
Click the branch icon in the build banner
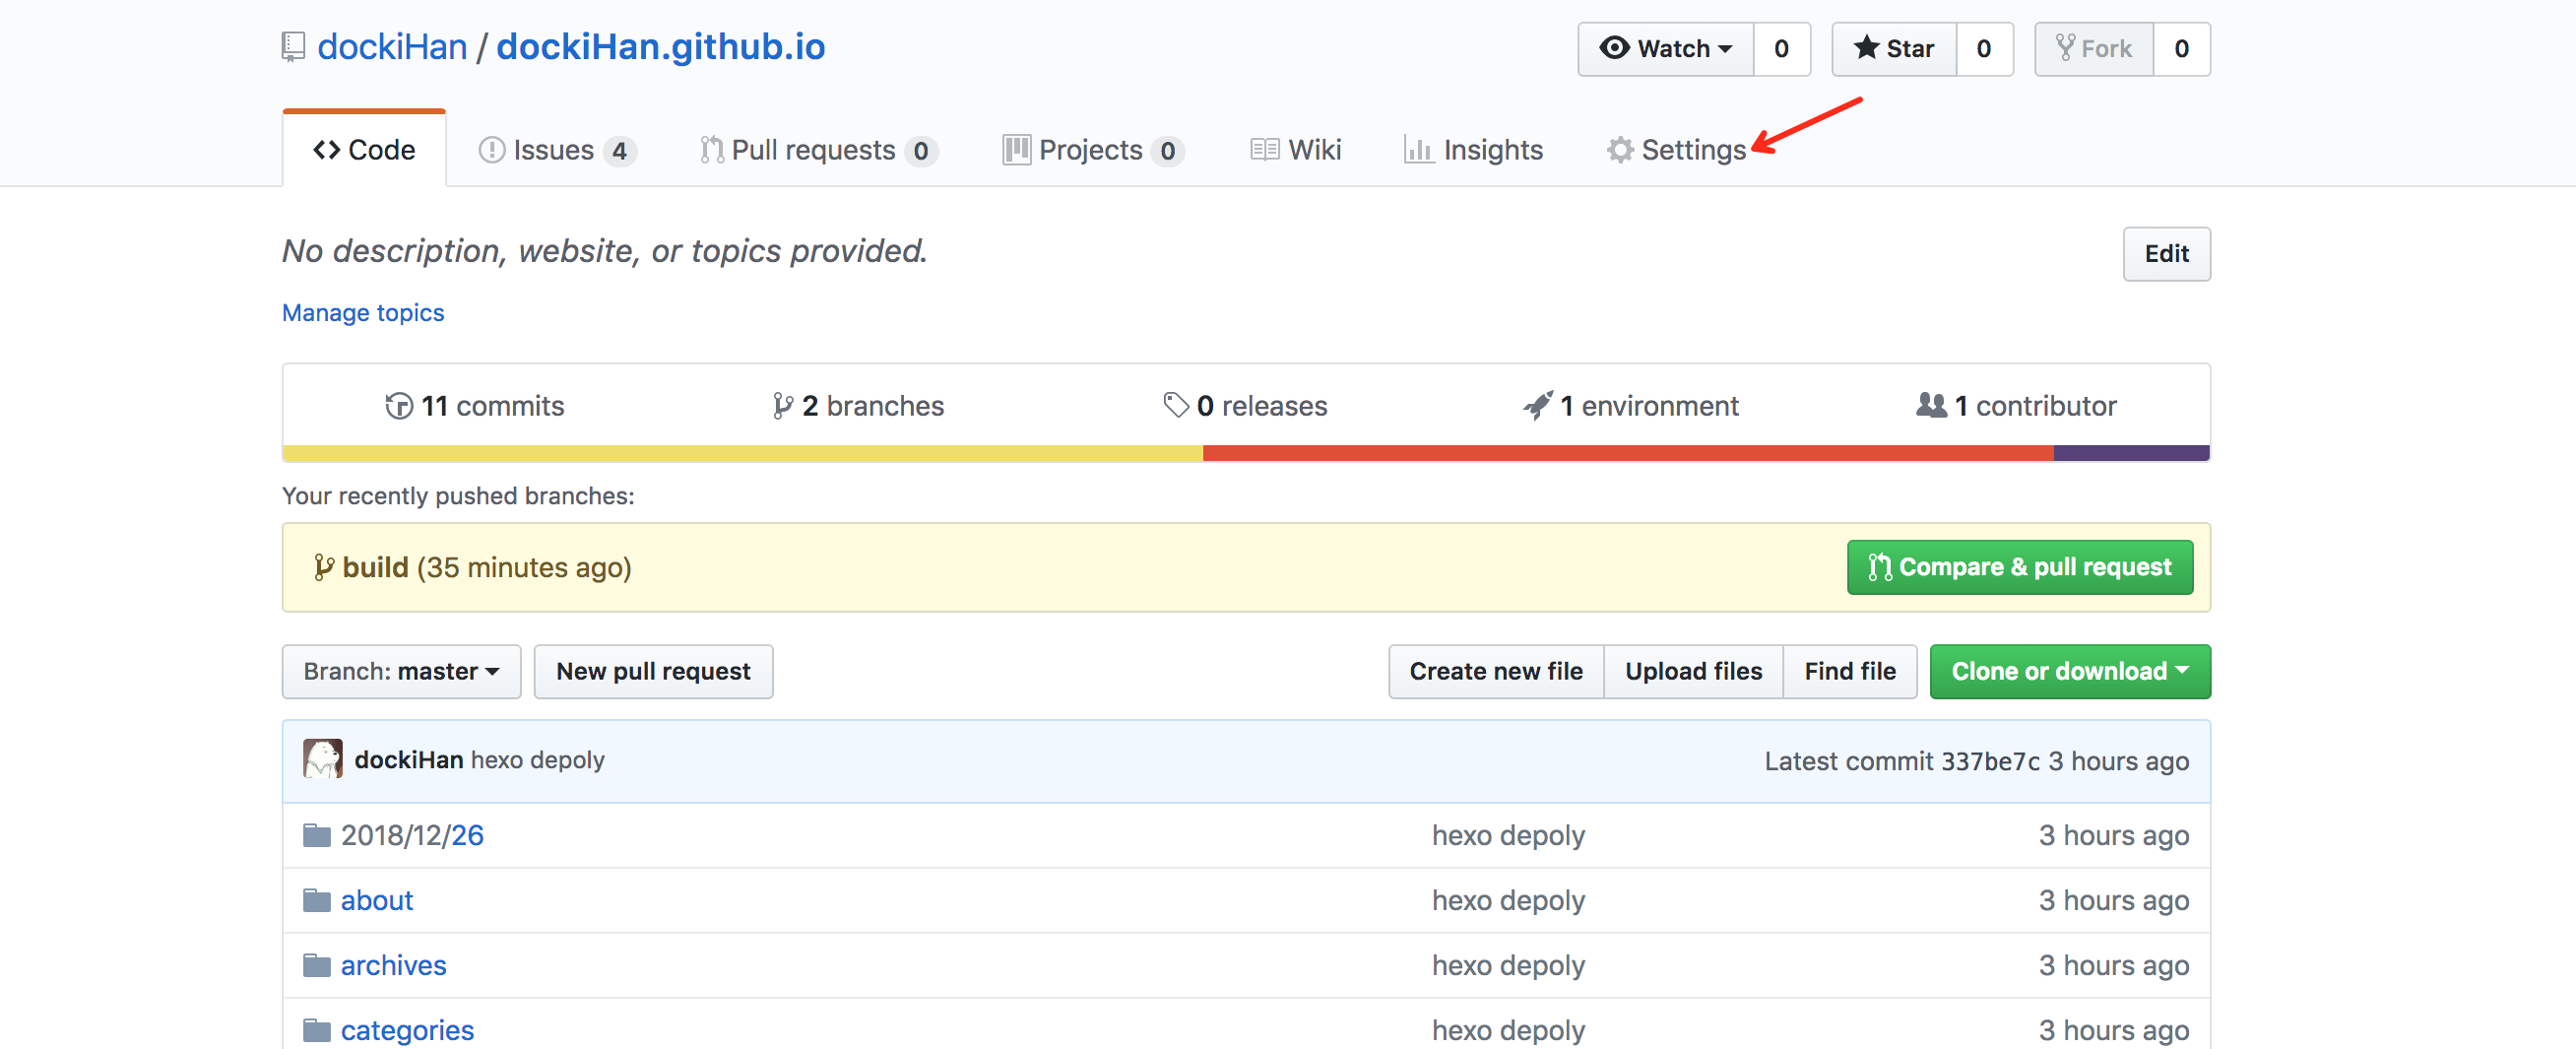(323, 567)
